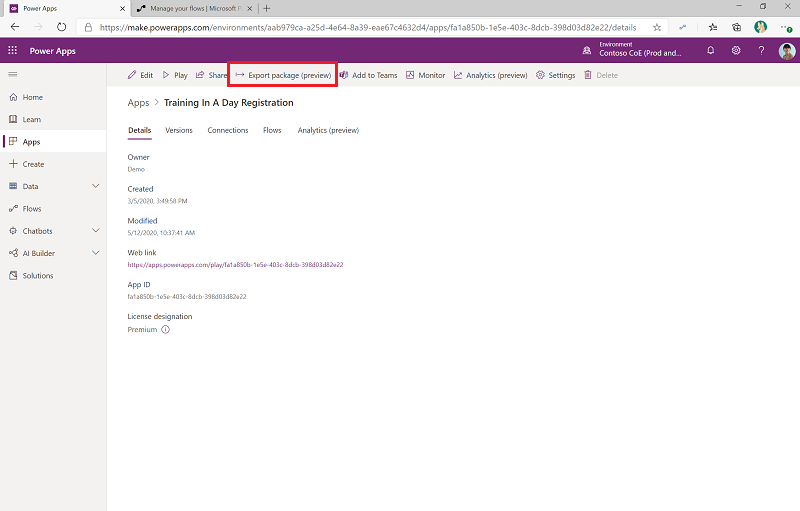Click the Created date value

157,201
